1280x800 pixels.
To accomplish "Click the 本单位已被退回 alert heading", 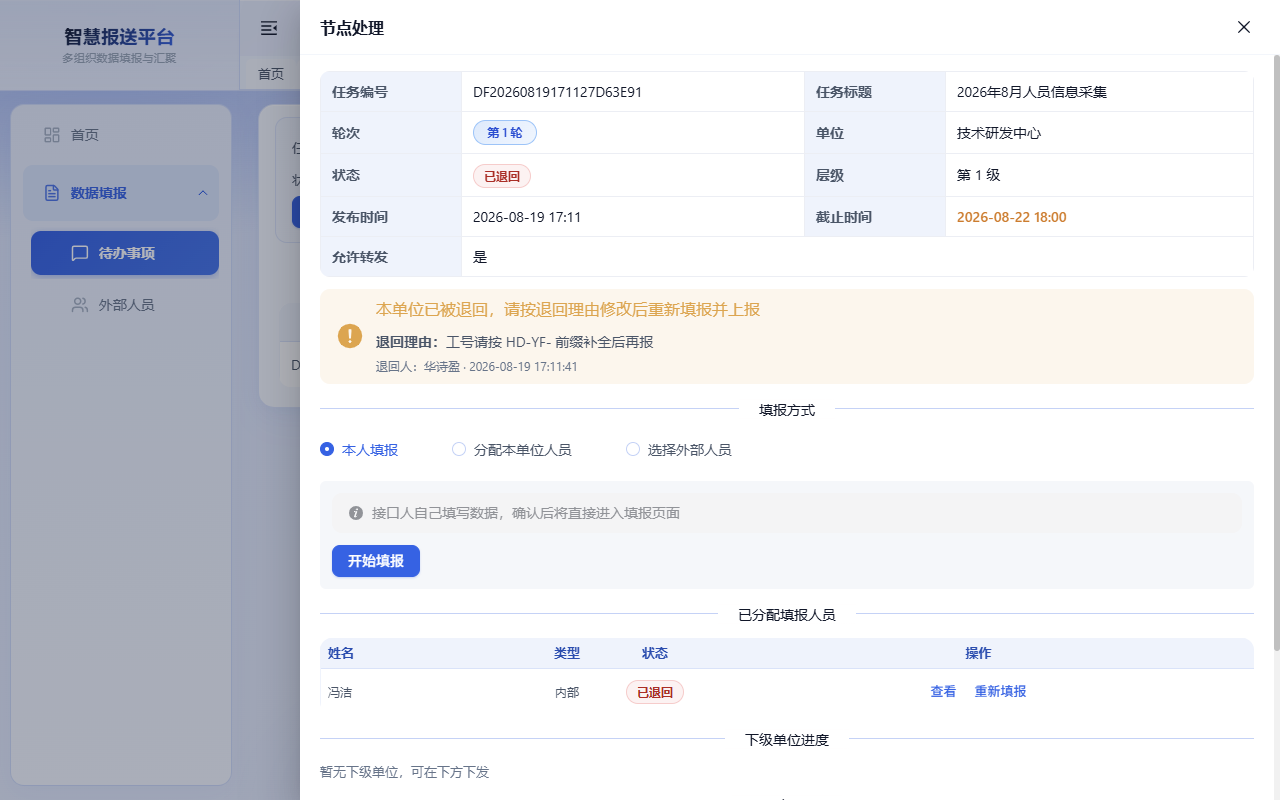I will 568,310.
